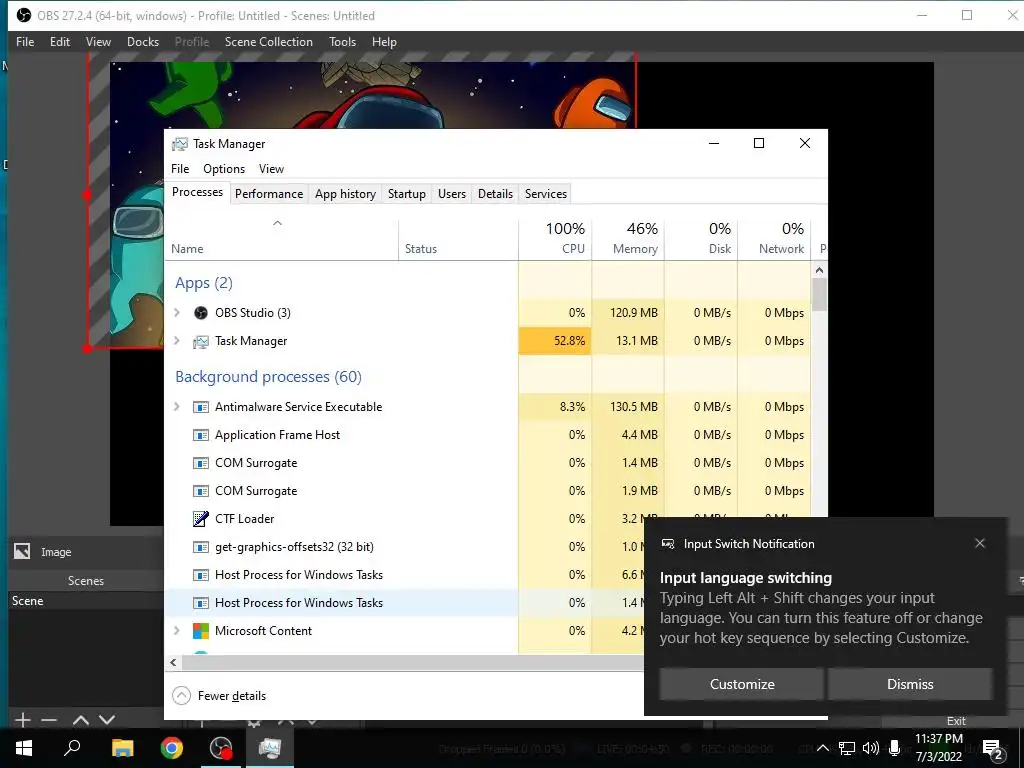
Task: Click the Input Switch Notification icon
Action: tap(668, 544)
